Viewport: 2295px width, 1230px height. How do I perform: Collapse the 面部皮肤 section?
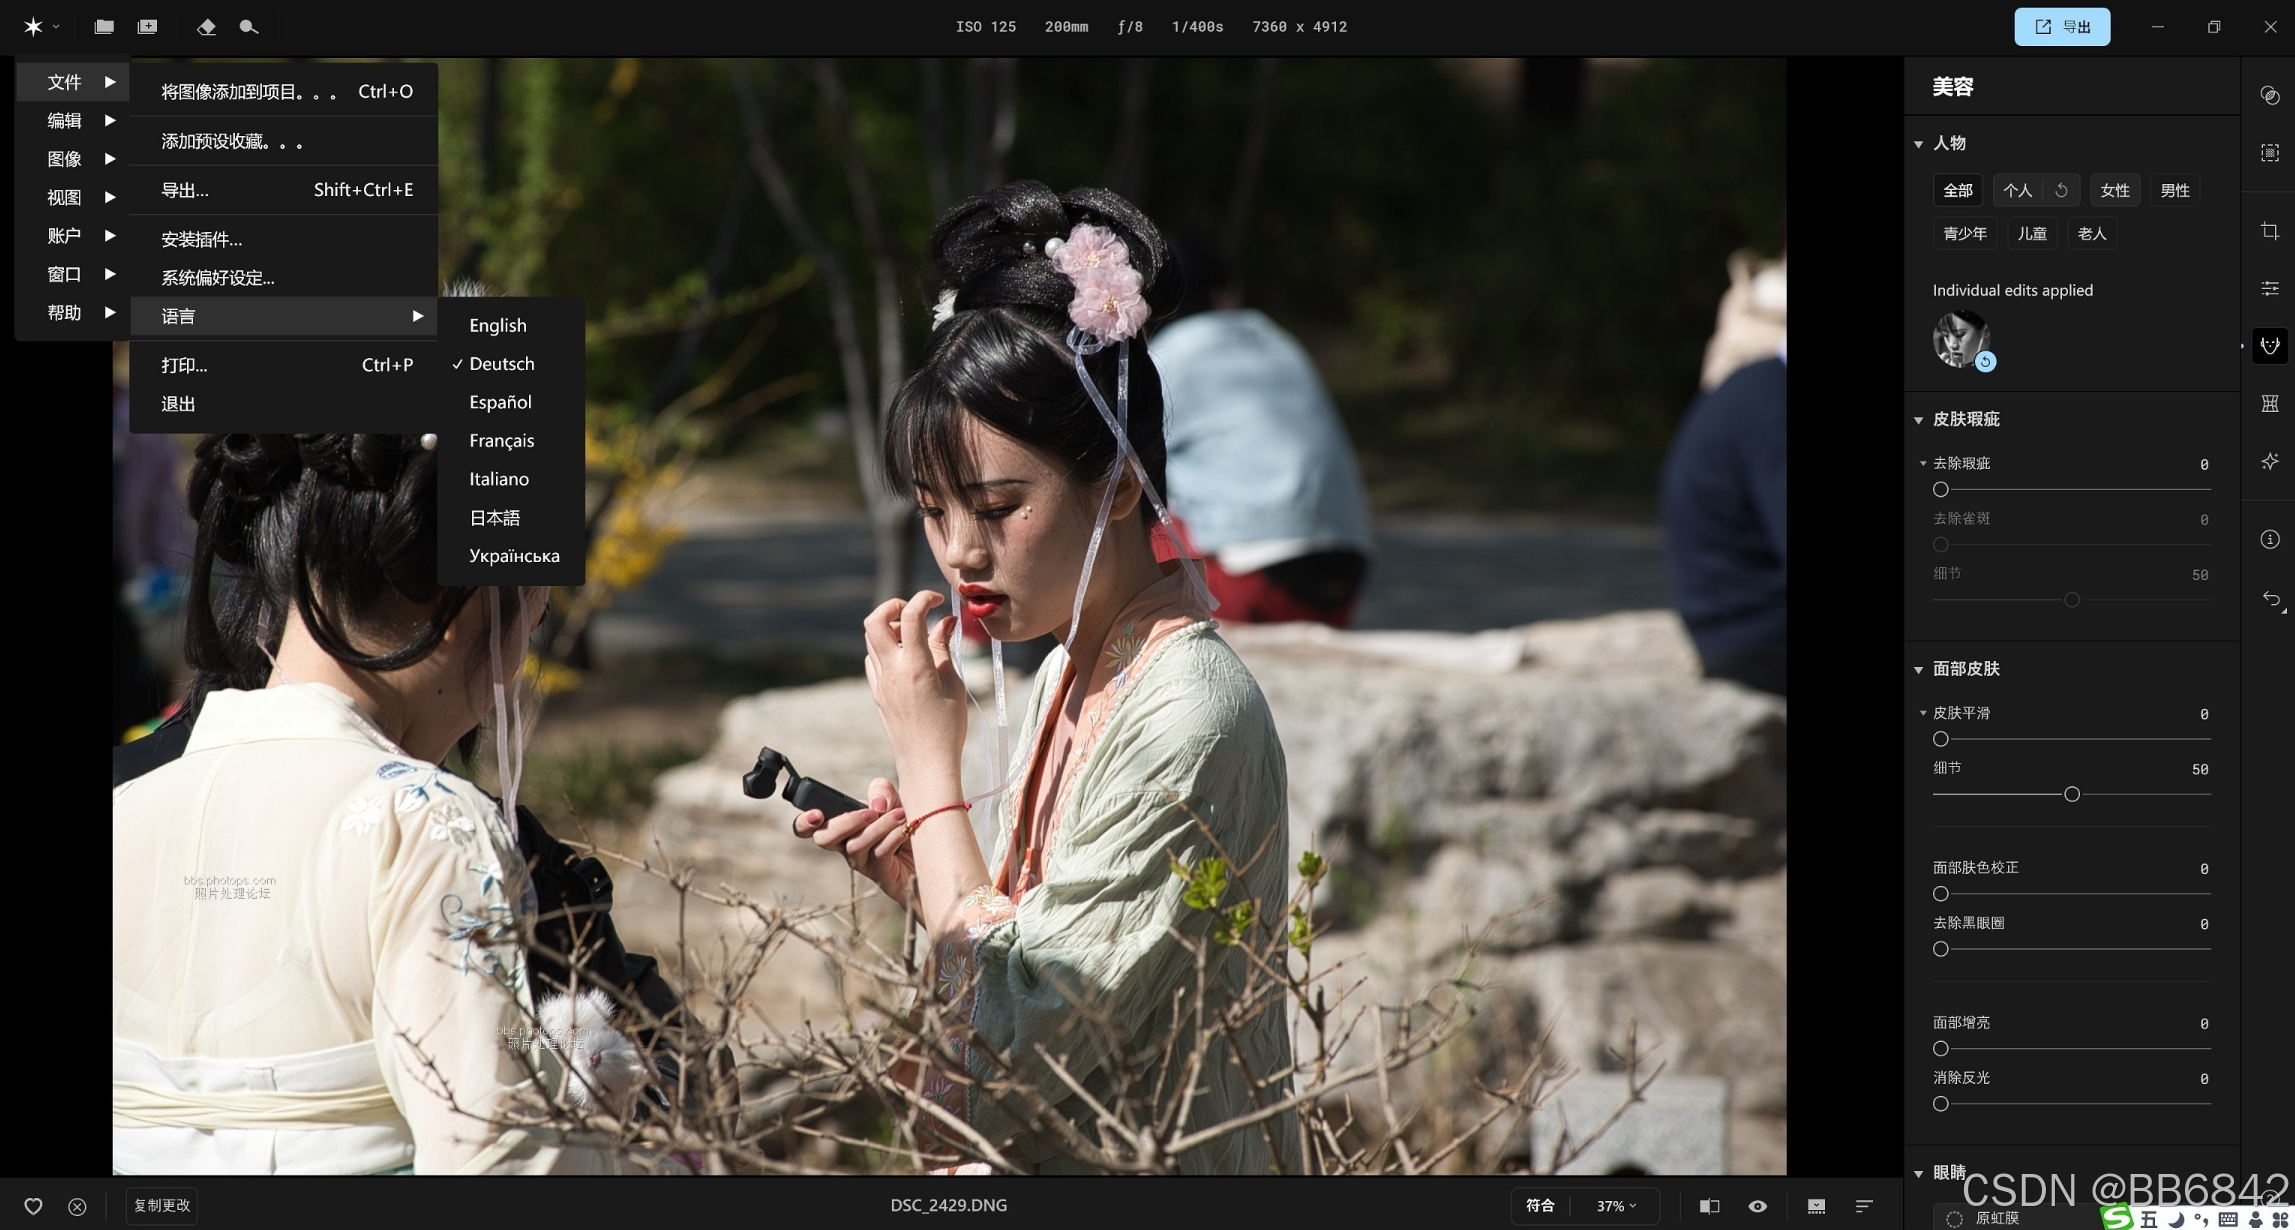[1918, 669]
